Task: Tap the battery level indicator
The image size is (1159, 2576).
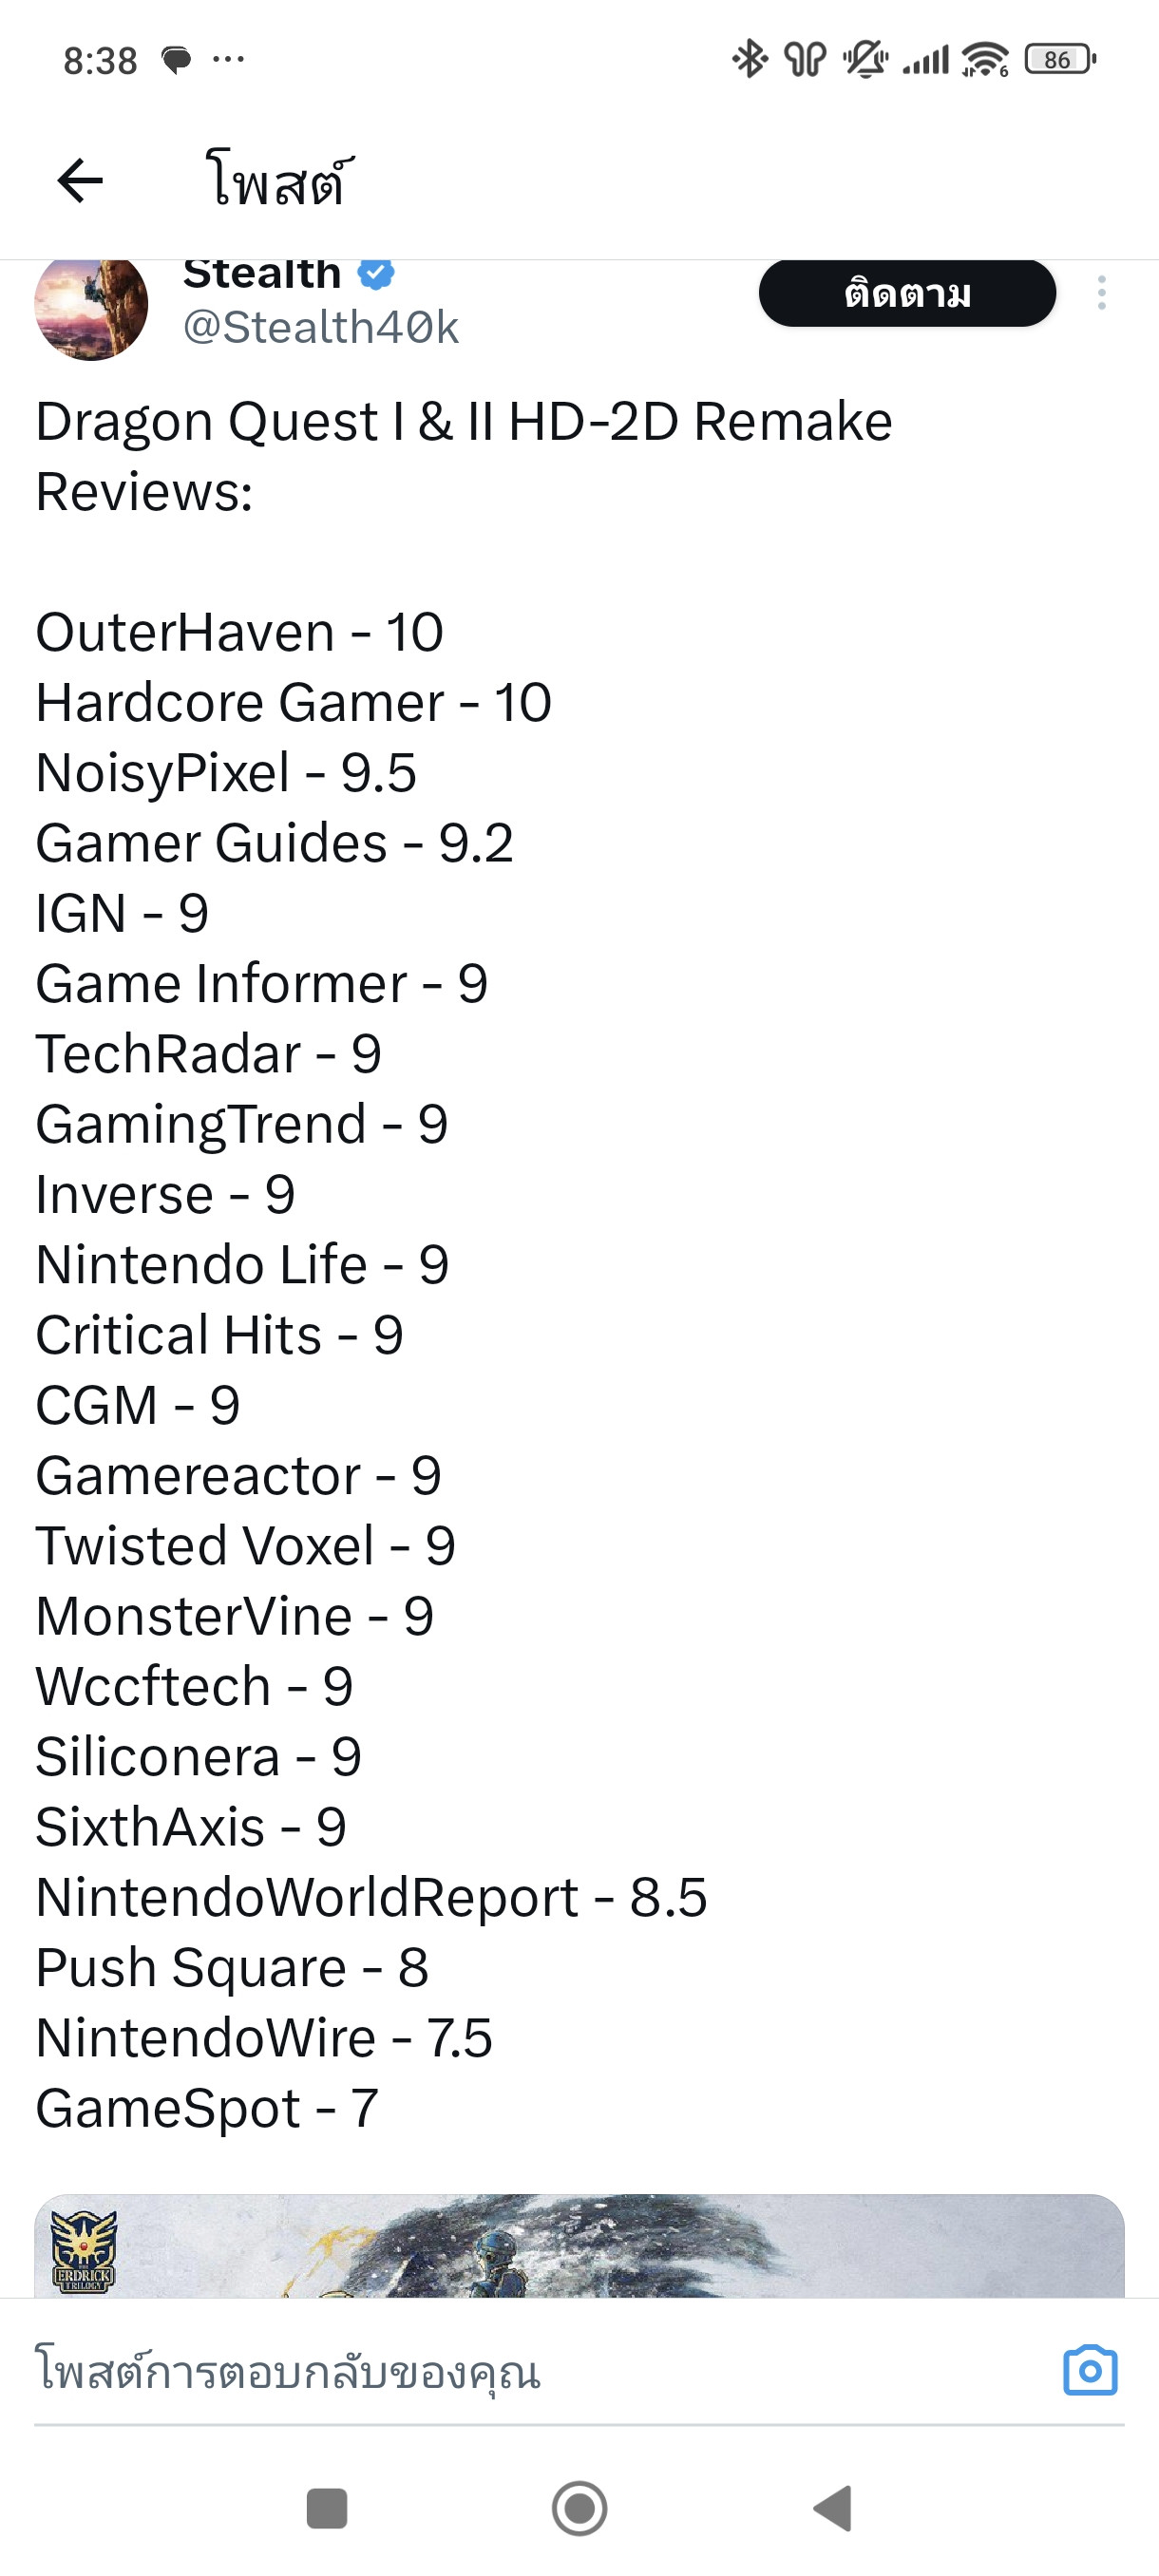Action: pos(1061,60)
